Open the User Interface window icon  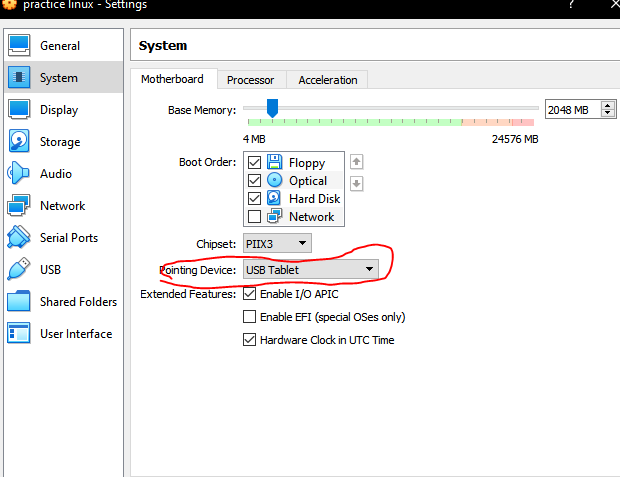click(x=19, y=333)
